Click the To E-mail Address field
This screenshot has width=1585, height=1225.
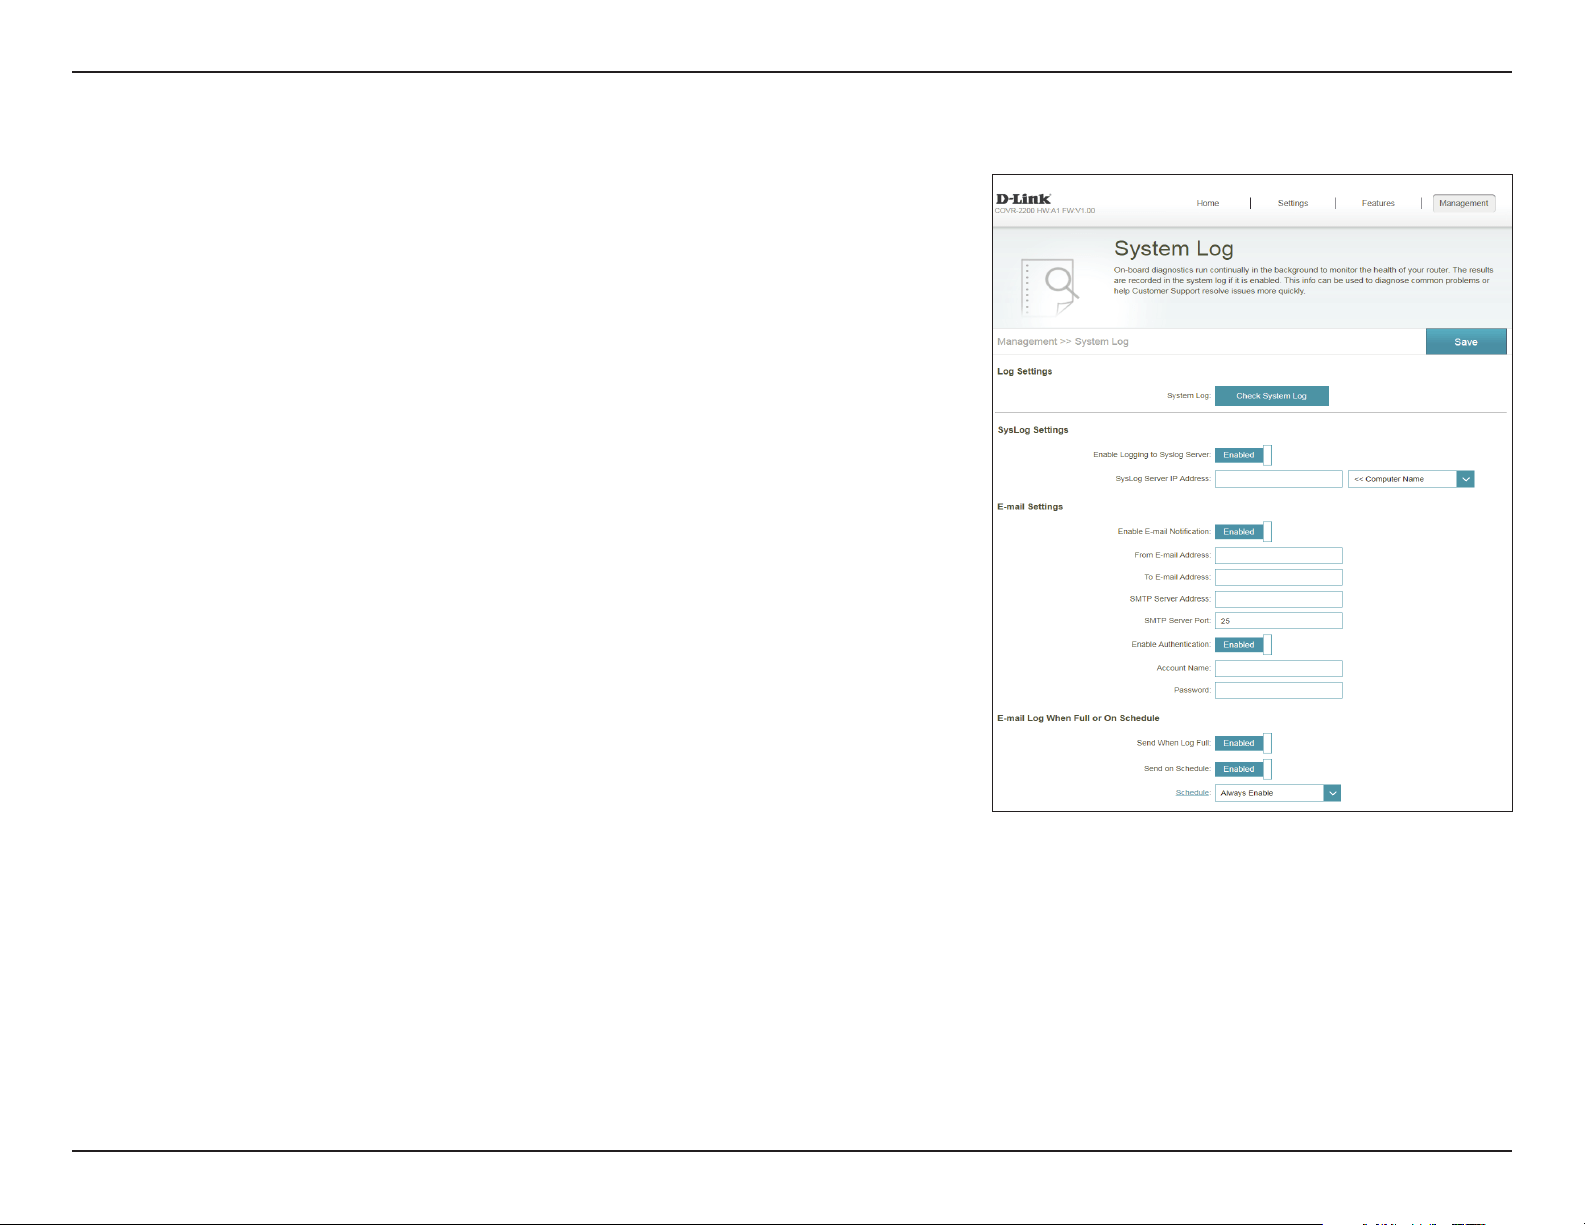click(x=1279, y=577)
